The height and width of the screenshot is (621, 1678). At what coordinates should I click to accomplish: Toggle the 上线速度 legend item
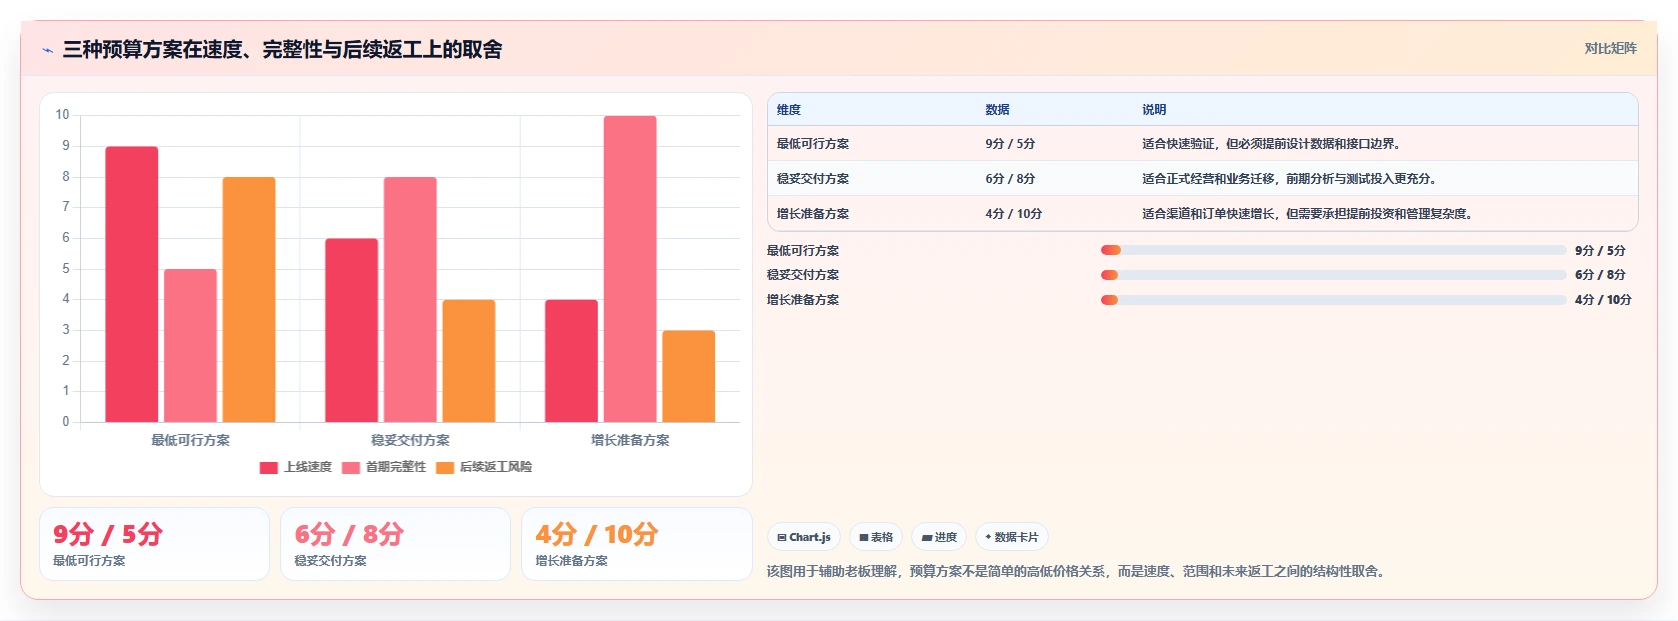(x=295, y=467)
